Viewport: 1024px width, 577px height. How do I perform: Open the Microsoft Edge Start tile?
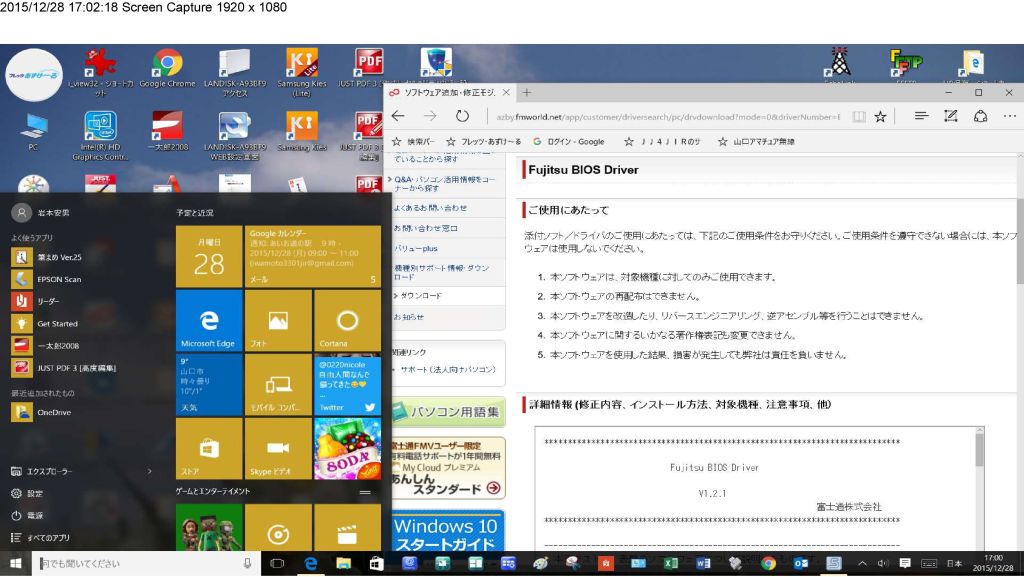pyautogui.click(x=209, y=320)
